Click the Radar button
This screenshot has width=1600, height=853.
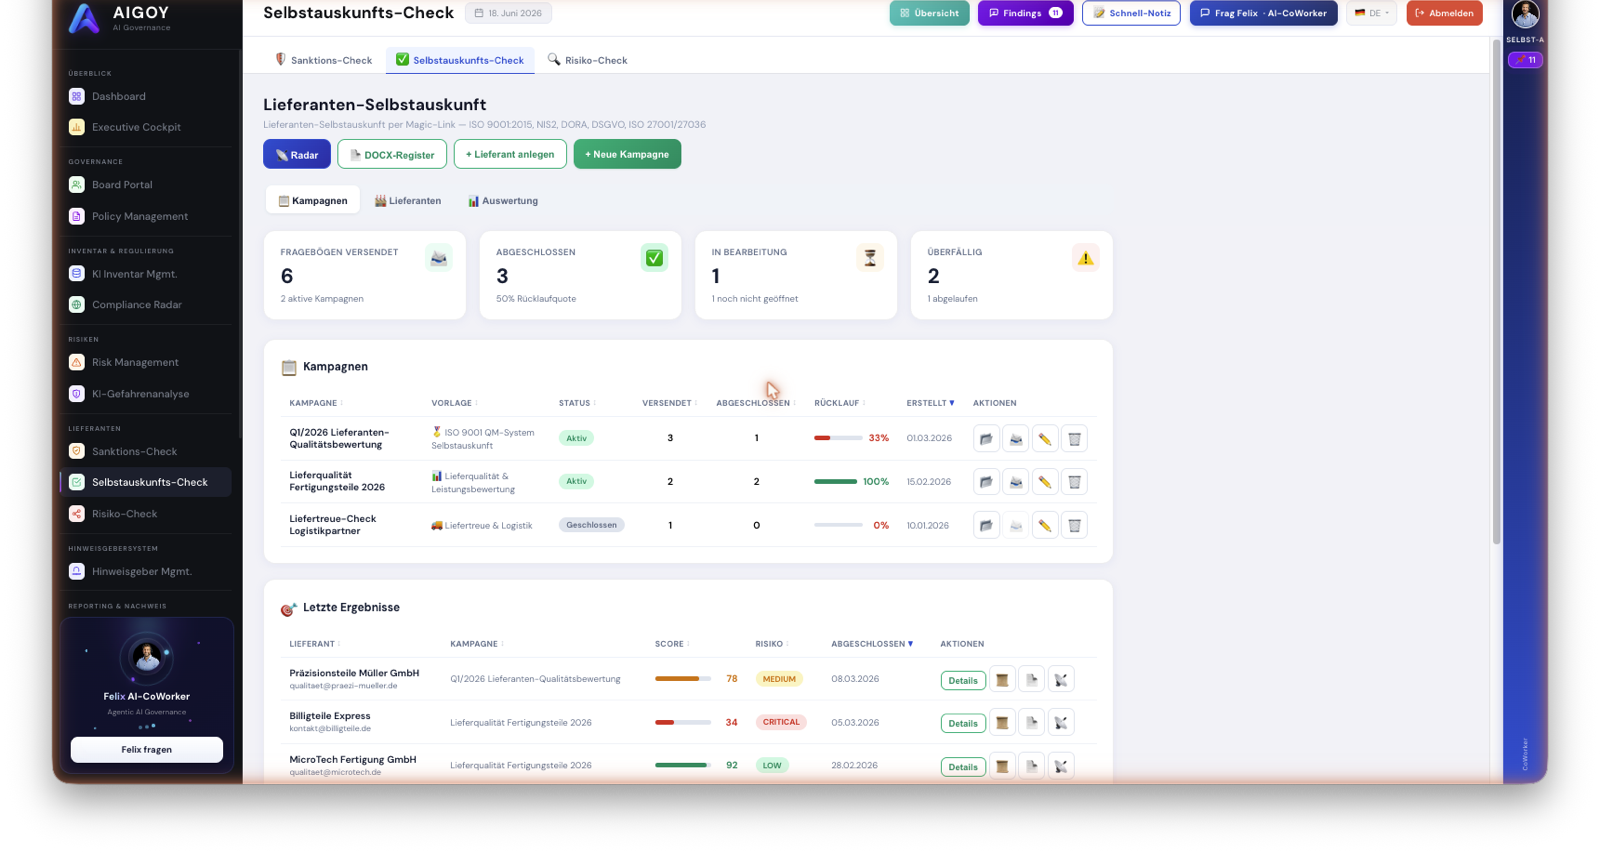(297, 154)
